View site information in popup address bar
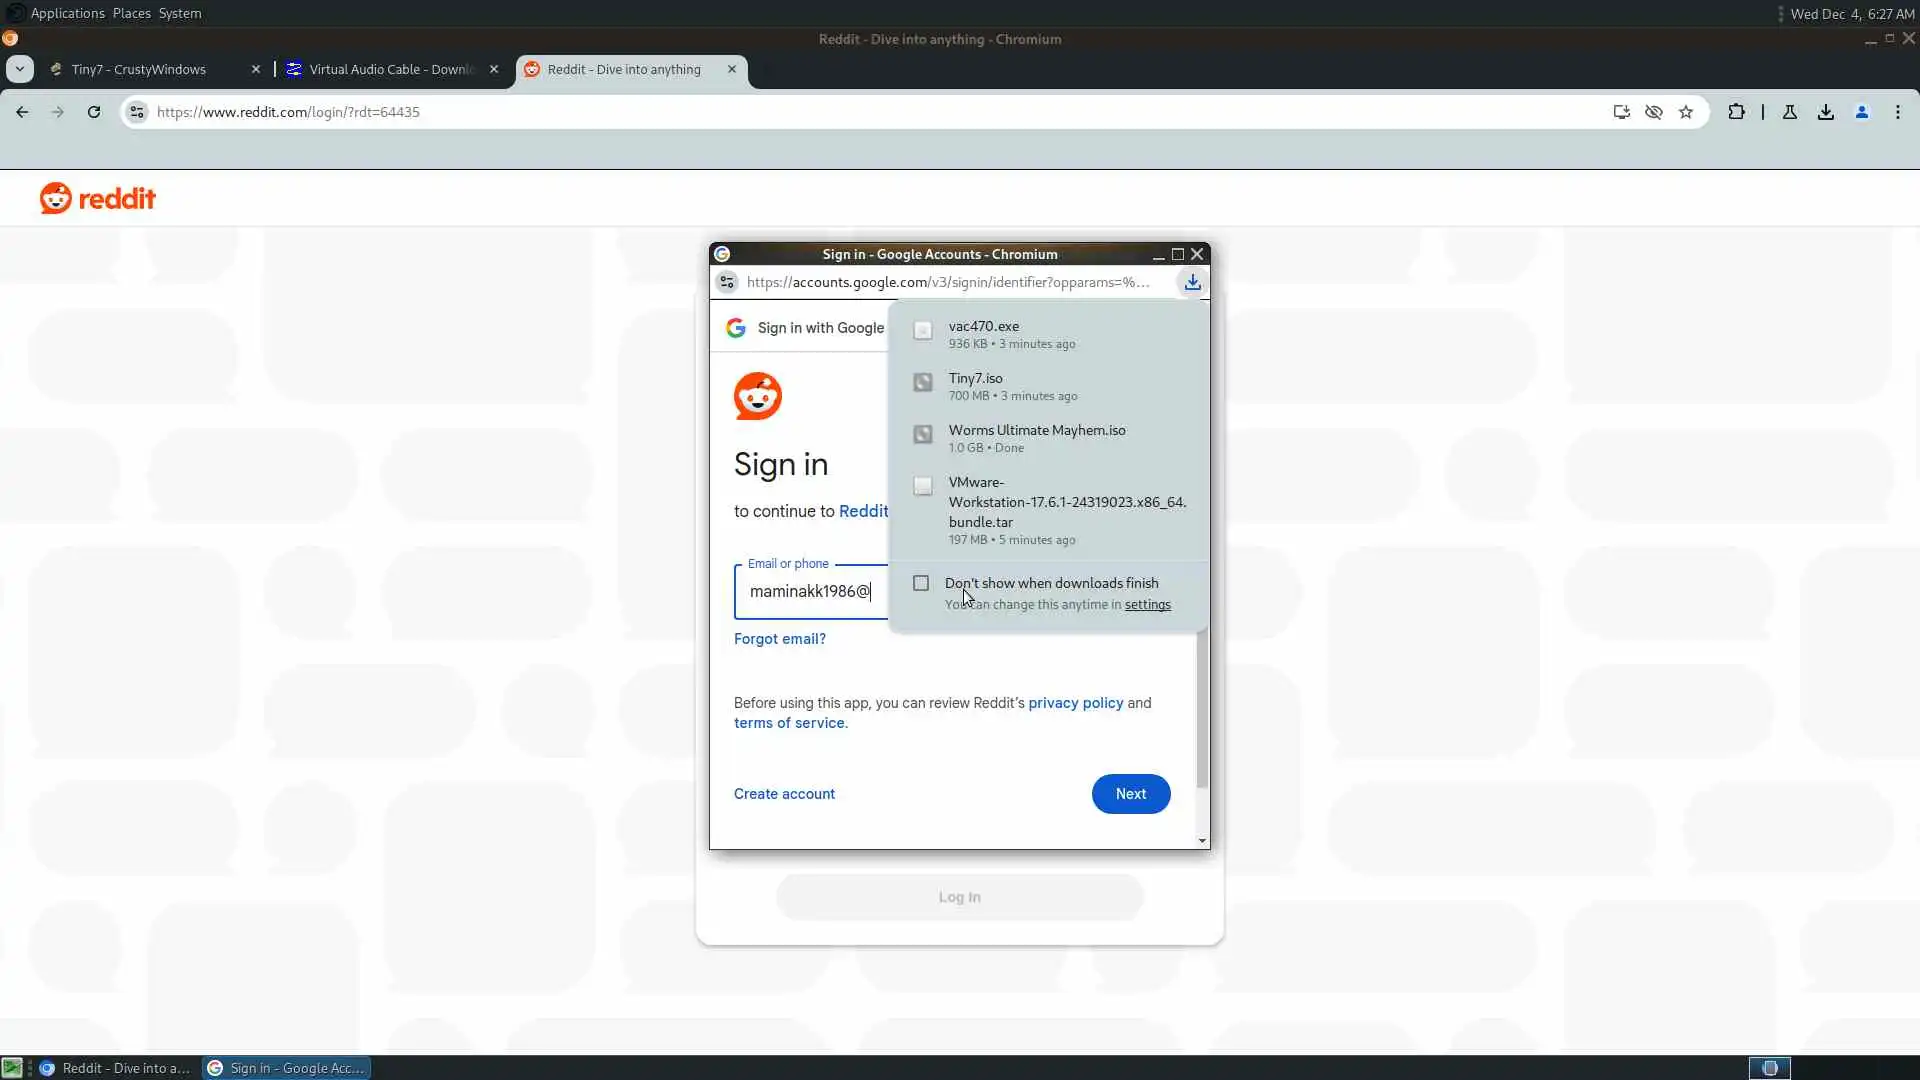 click(x=727, y=283)
